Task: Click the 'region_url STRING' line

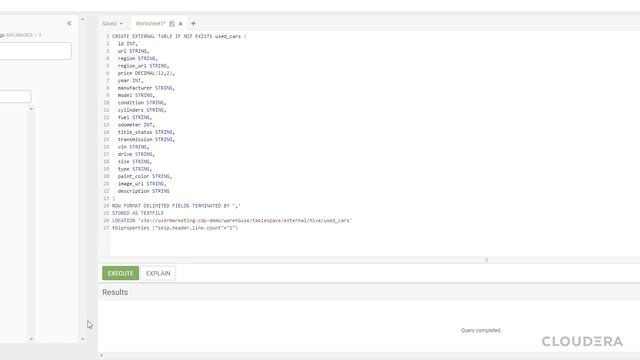Action: (x=143, y=66)
